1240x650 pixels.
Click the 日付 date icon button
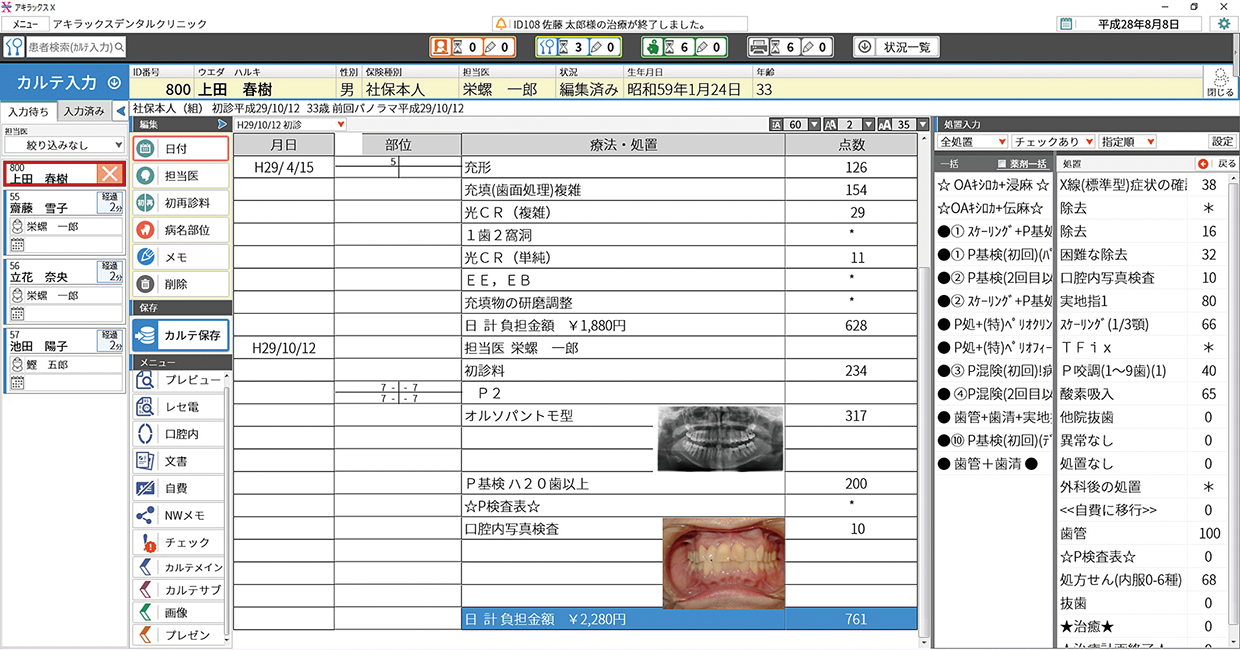point(146,149)
